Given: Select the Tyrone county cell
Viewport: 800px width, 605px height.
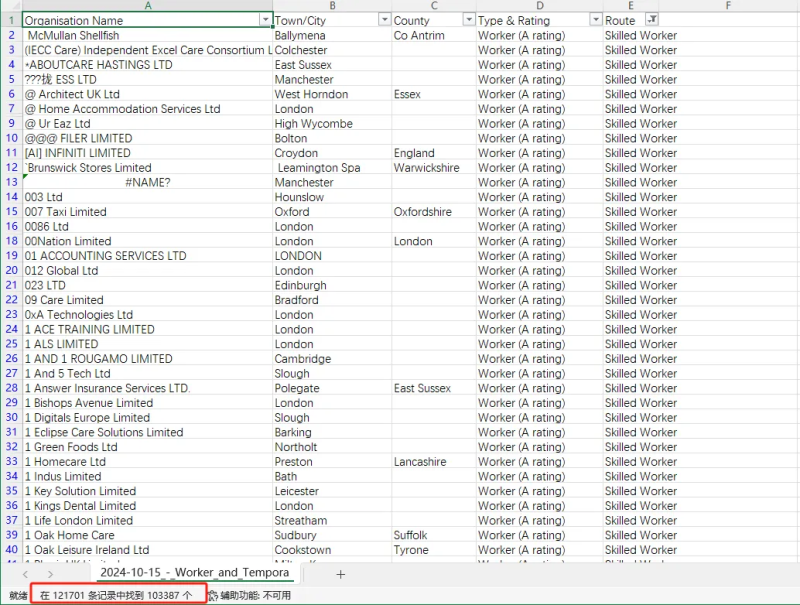Looking at the screenshot, I should coord(434,549).
